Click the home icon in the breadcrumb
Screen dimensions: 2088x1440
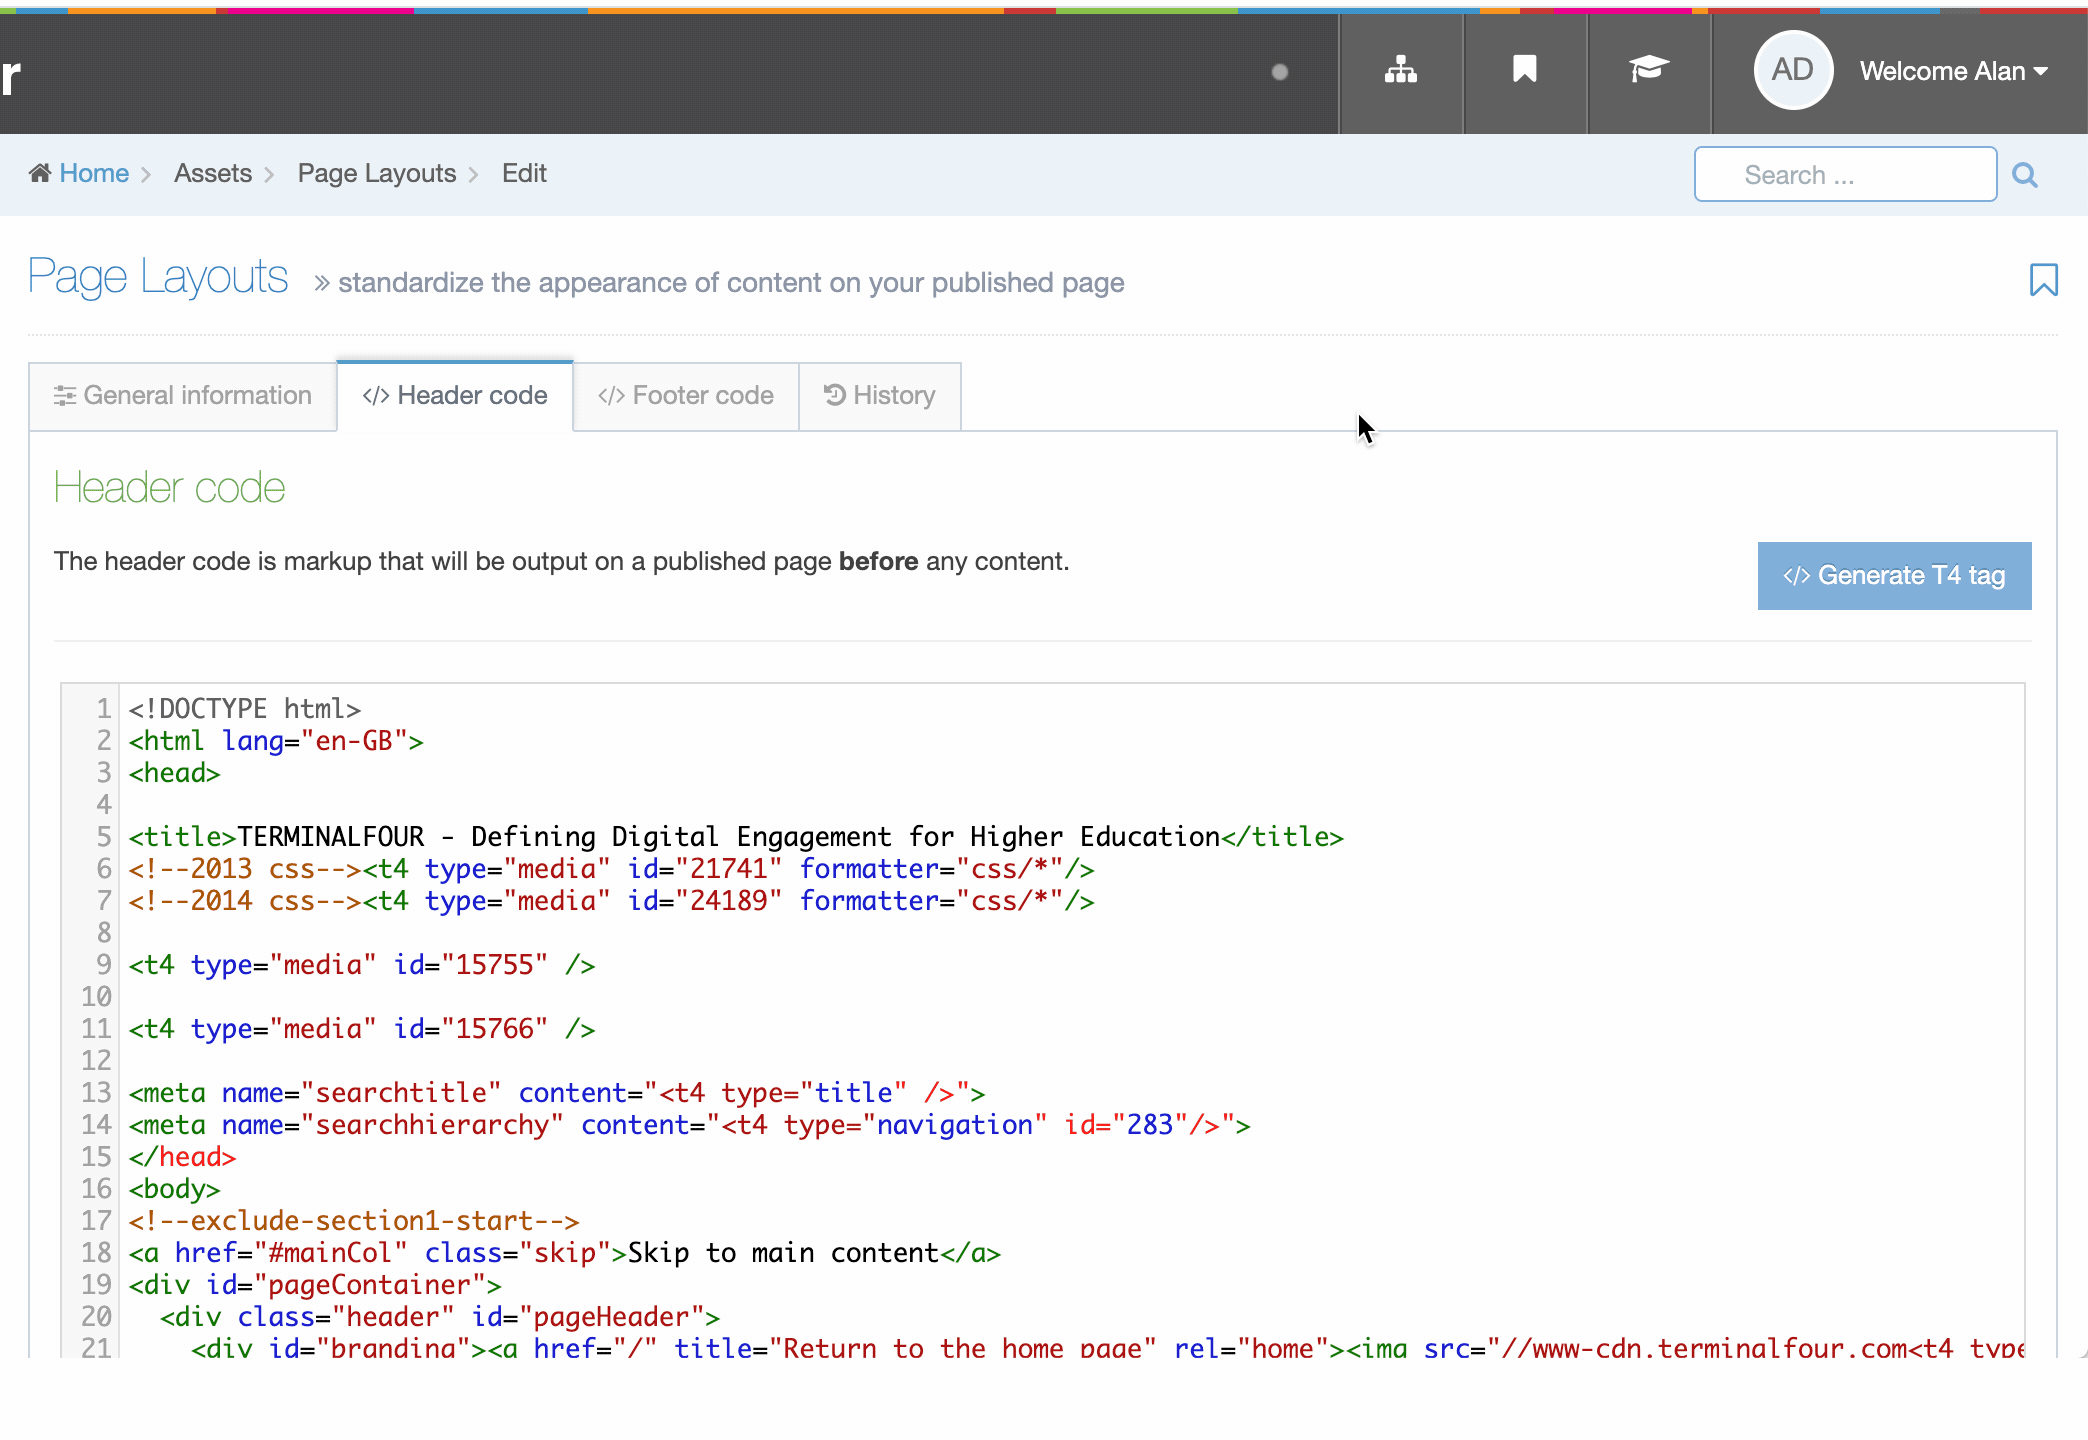(x=42, y=172)
